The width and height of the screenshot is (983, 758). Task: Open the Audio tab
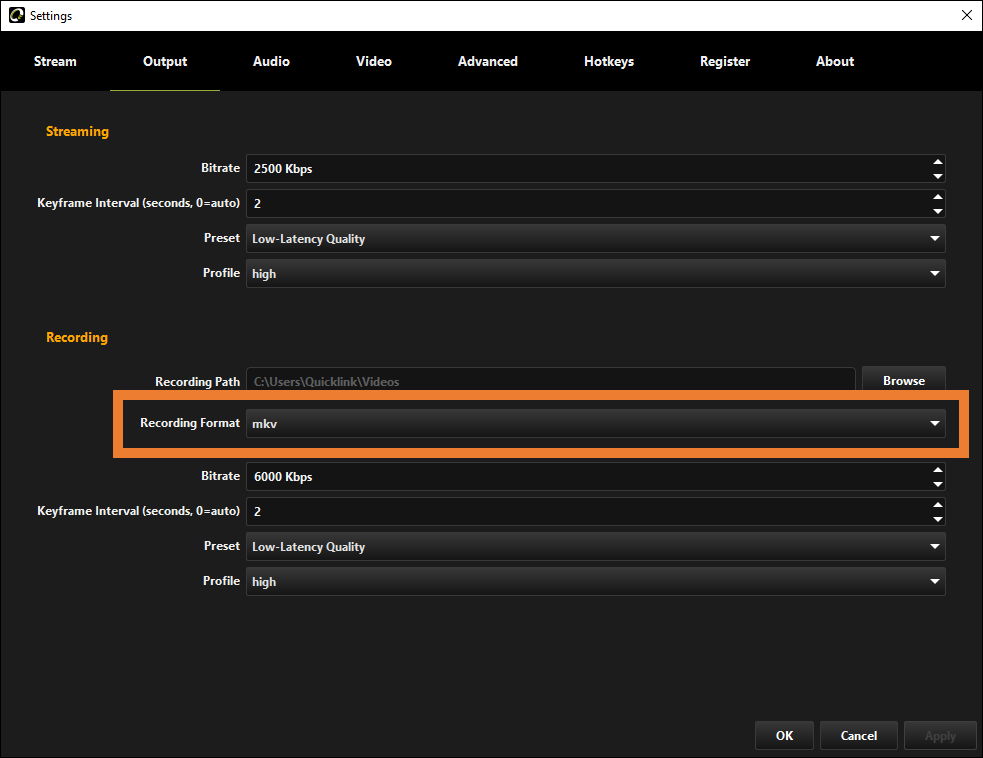point(271,61)
